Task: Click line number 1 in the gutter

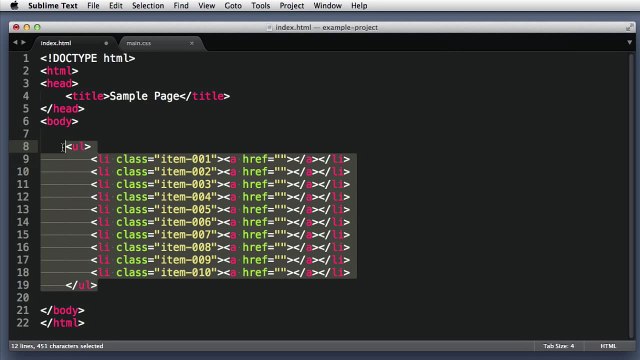Action: (x=25, y=58)
